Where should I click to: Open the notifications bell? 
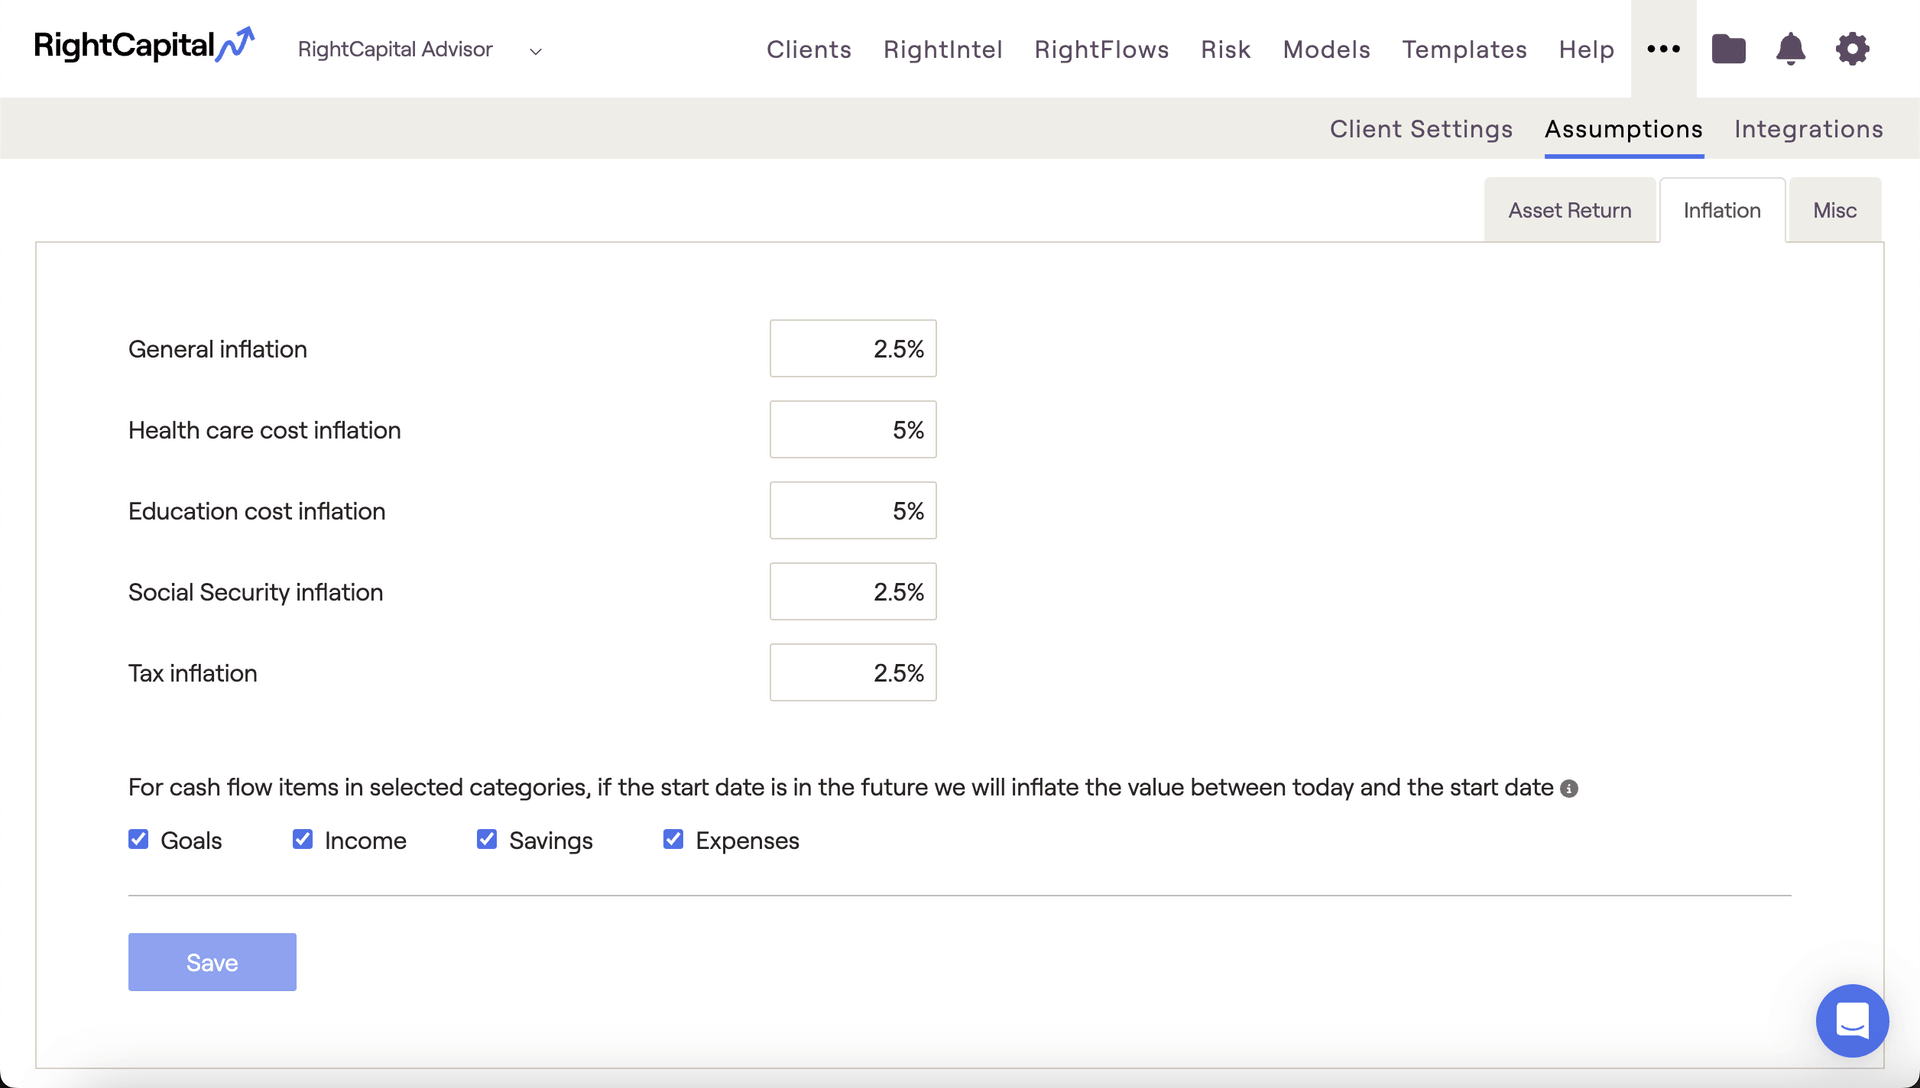[1790, 49]
